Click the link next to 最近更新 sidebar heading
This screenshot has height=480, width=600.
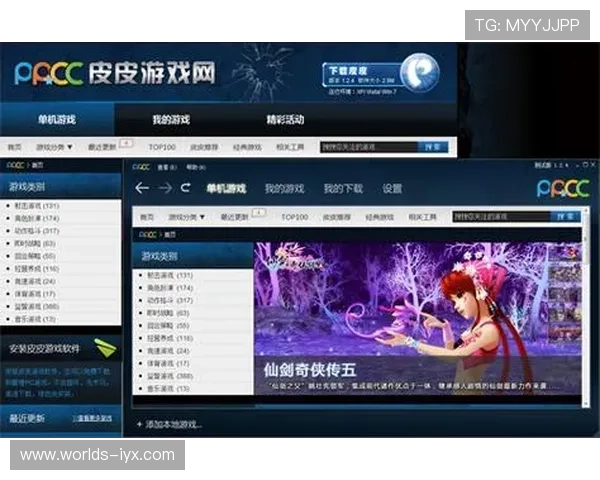pos(93,418)
